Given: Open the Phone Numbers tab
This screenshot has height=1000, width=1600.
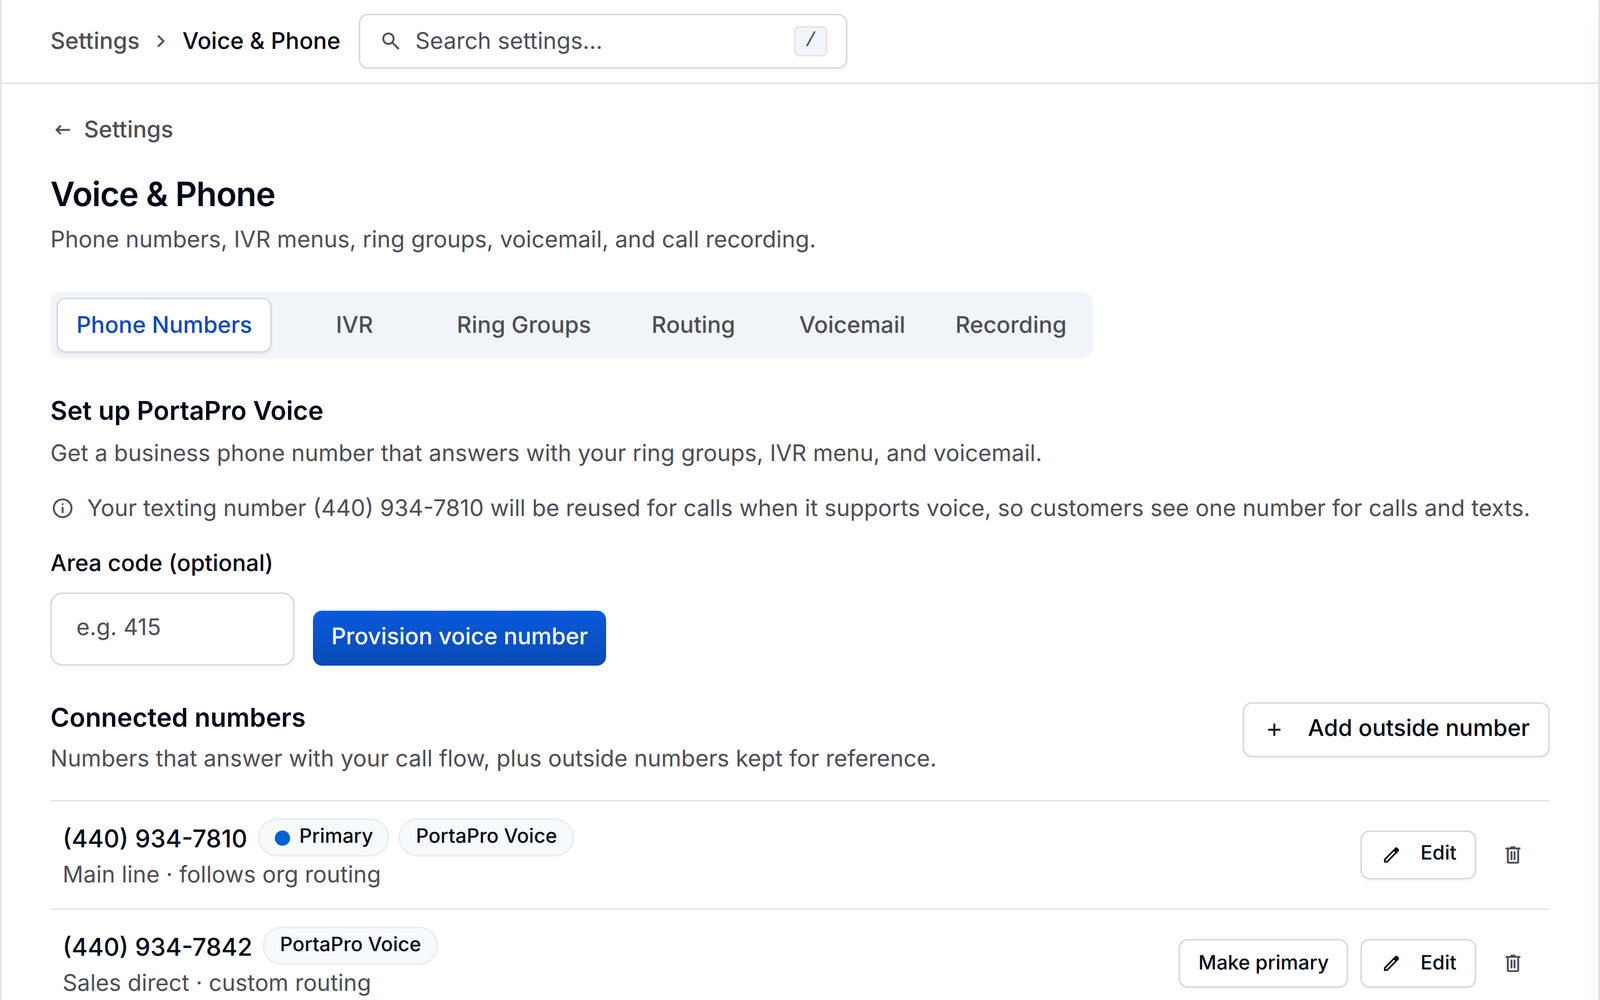Looking at the screenshot, I should [164, 325].
